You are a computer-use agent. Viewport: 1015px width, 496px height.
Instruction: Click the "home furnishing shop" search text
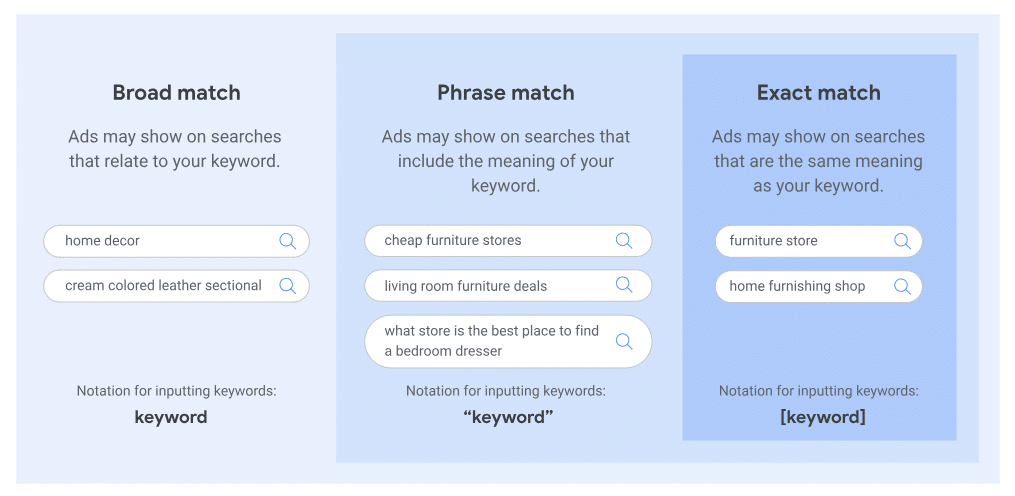pyautogui.click(x=797, y=286)
